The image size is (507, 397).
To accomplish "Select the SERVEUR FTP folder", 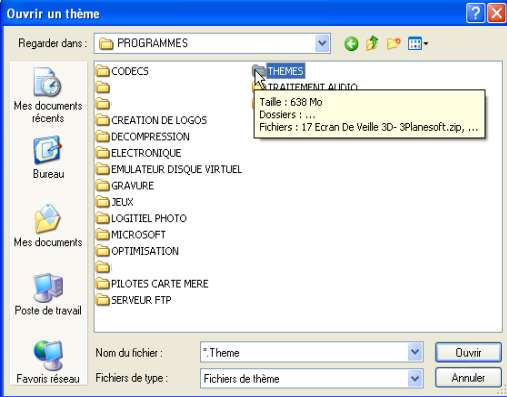I will [x=134, y=300].
